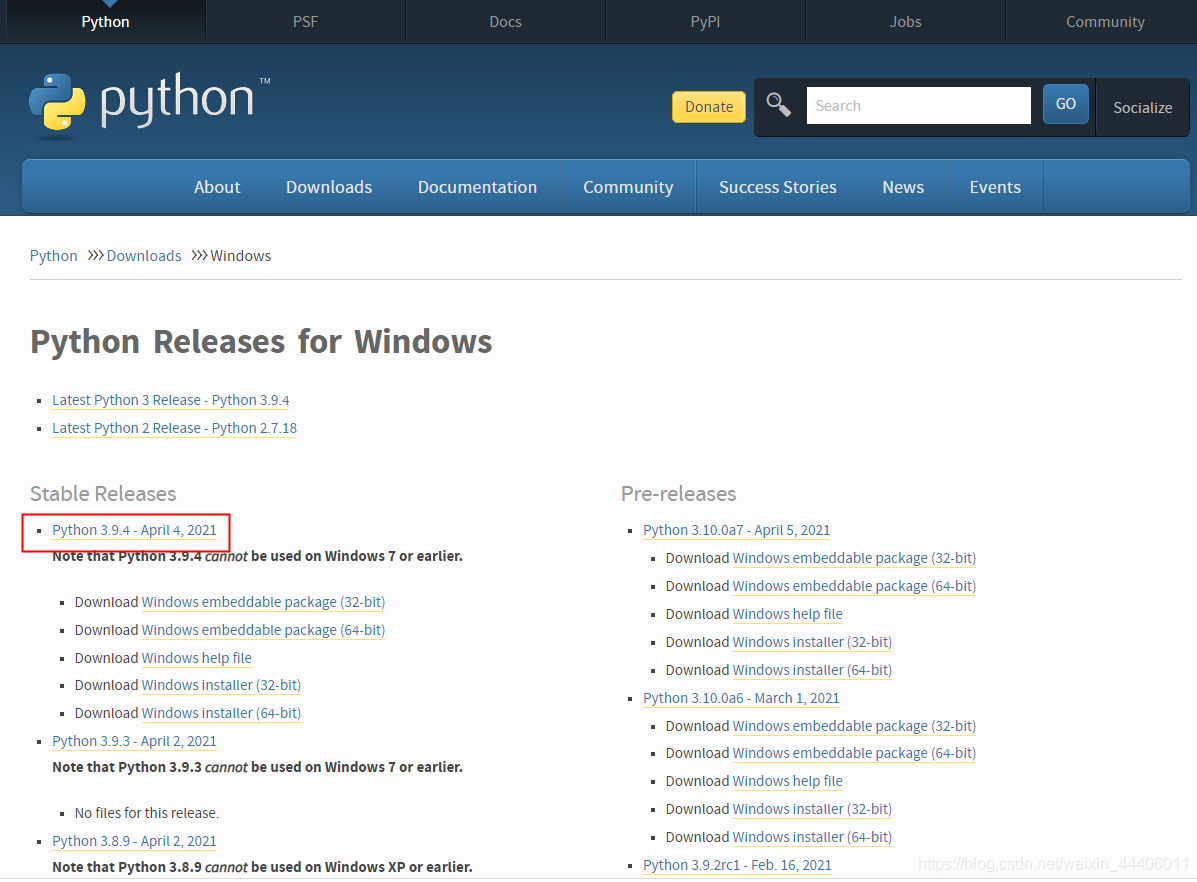Image resolution: width=1197 pixels, height=882 pixels.
Task: Open the News navigation menu
Action: (x=903, y=187)
